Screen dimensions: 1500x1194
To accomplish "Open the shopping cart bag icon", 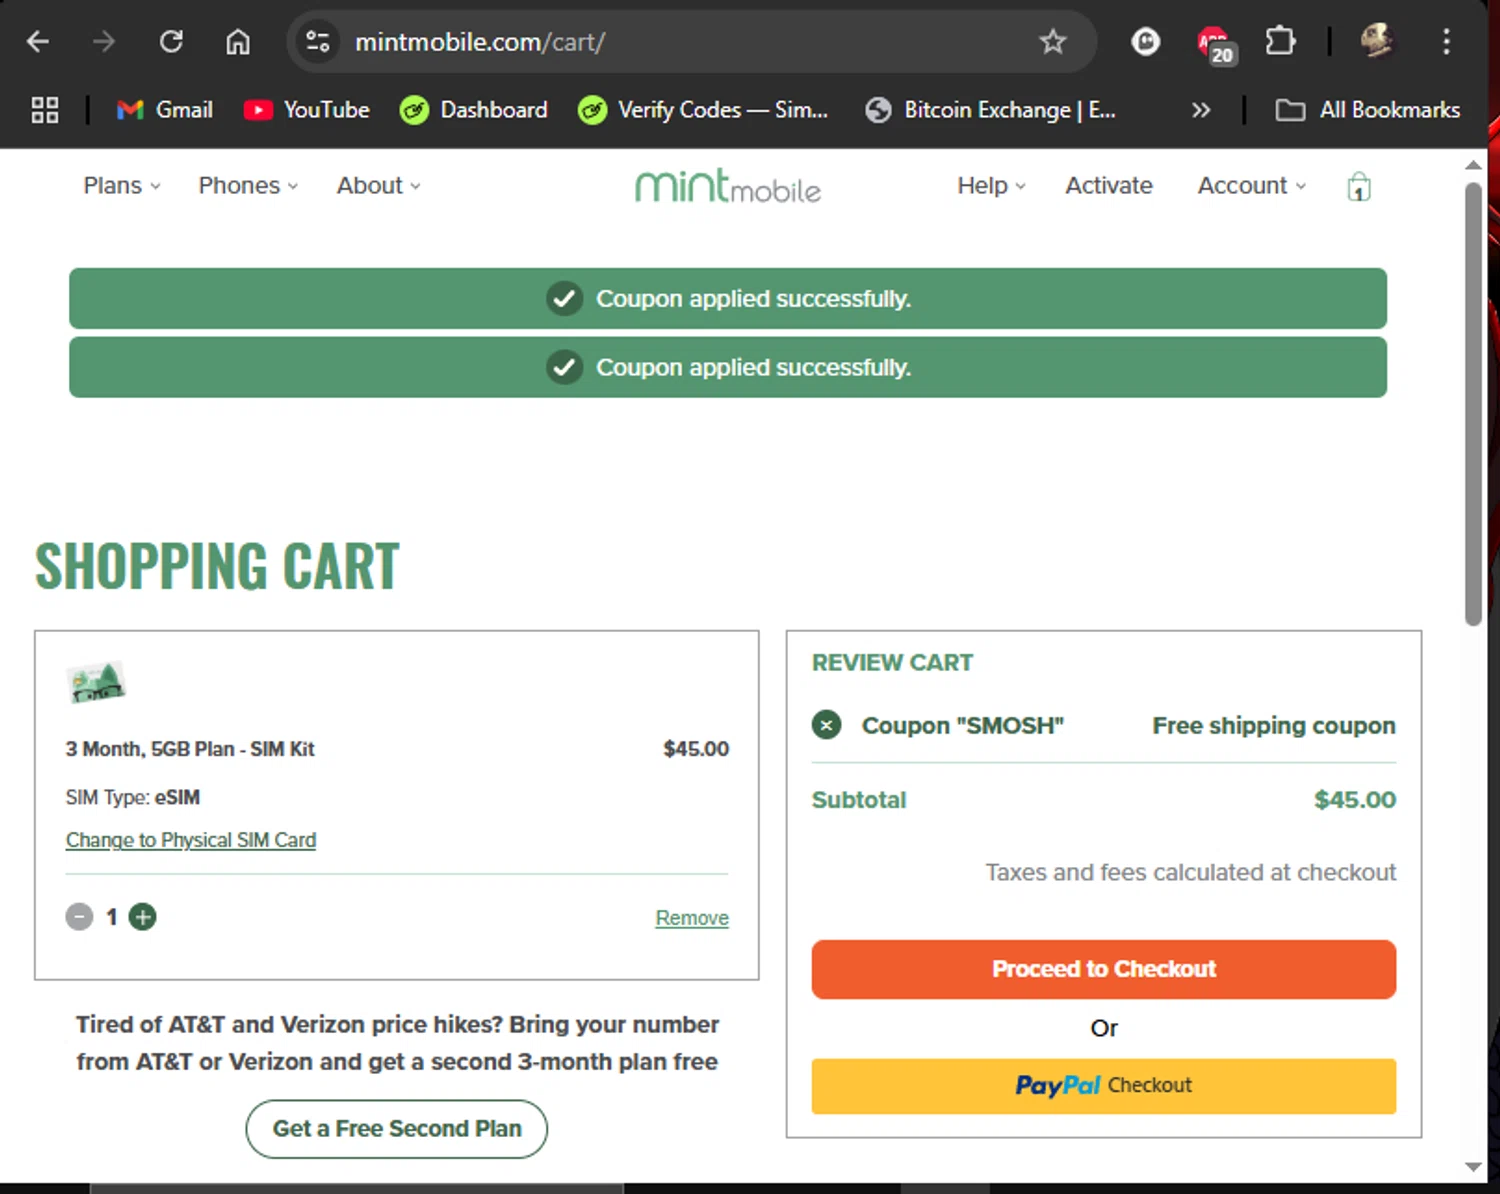I will click(x=1359, y=187).
